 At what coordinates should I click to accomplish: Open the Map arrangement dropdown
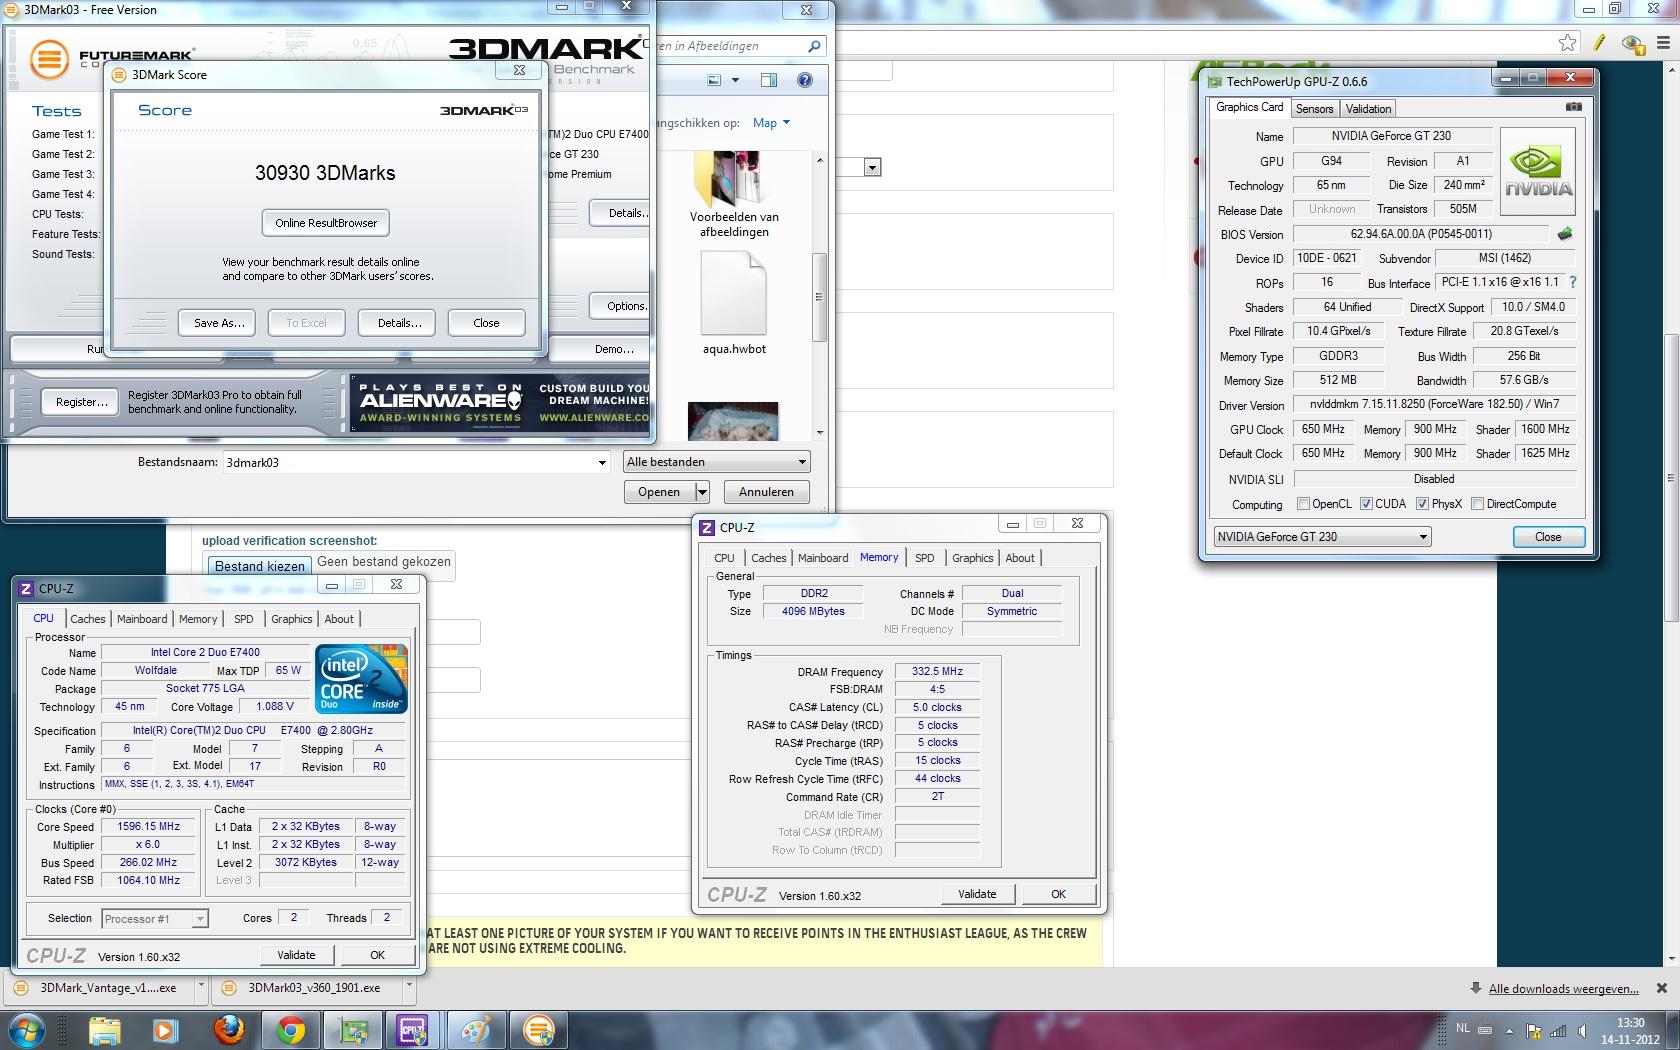[771, 123]
